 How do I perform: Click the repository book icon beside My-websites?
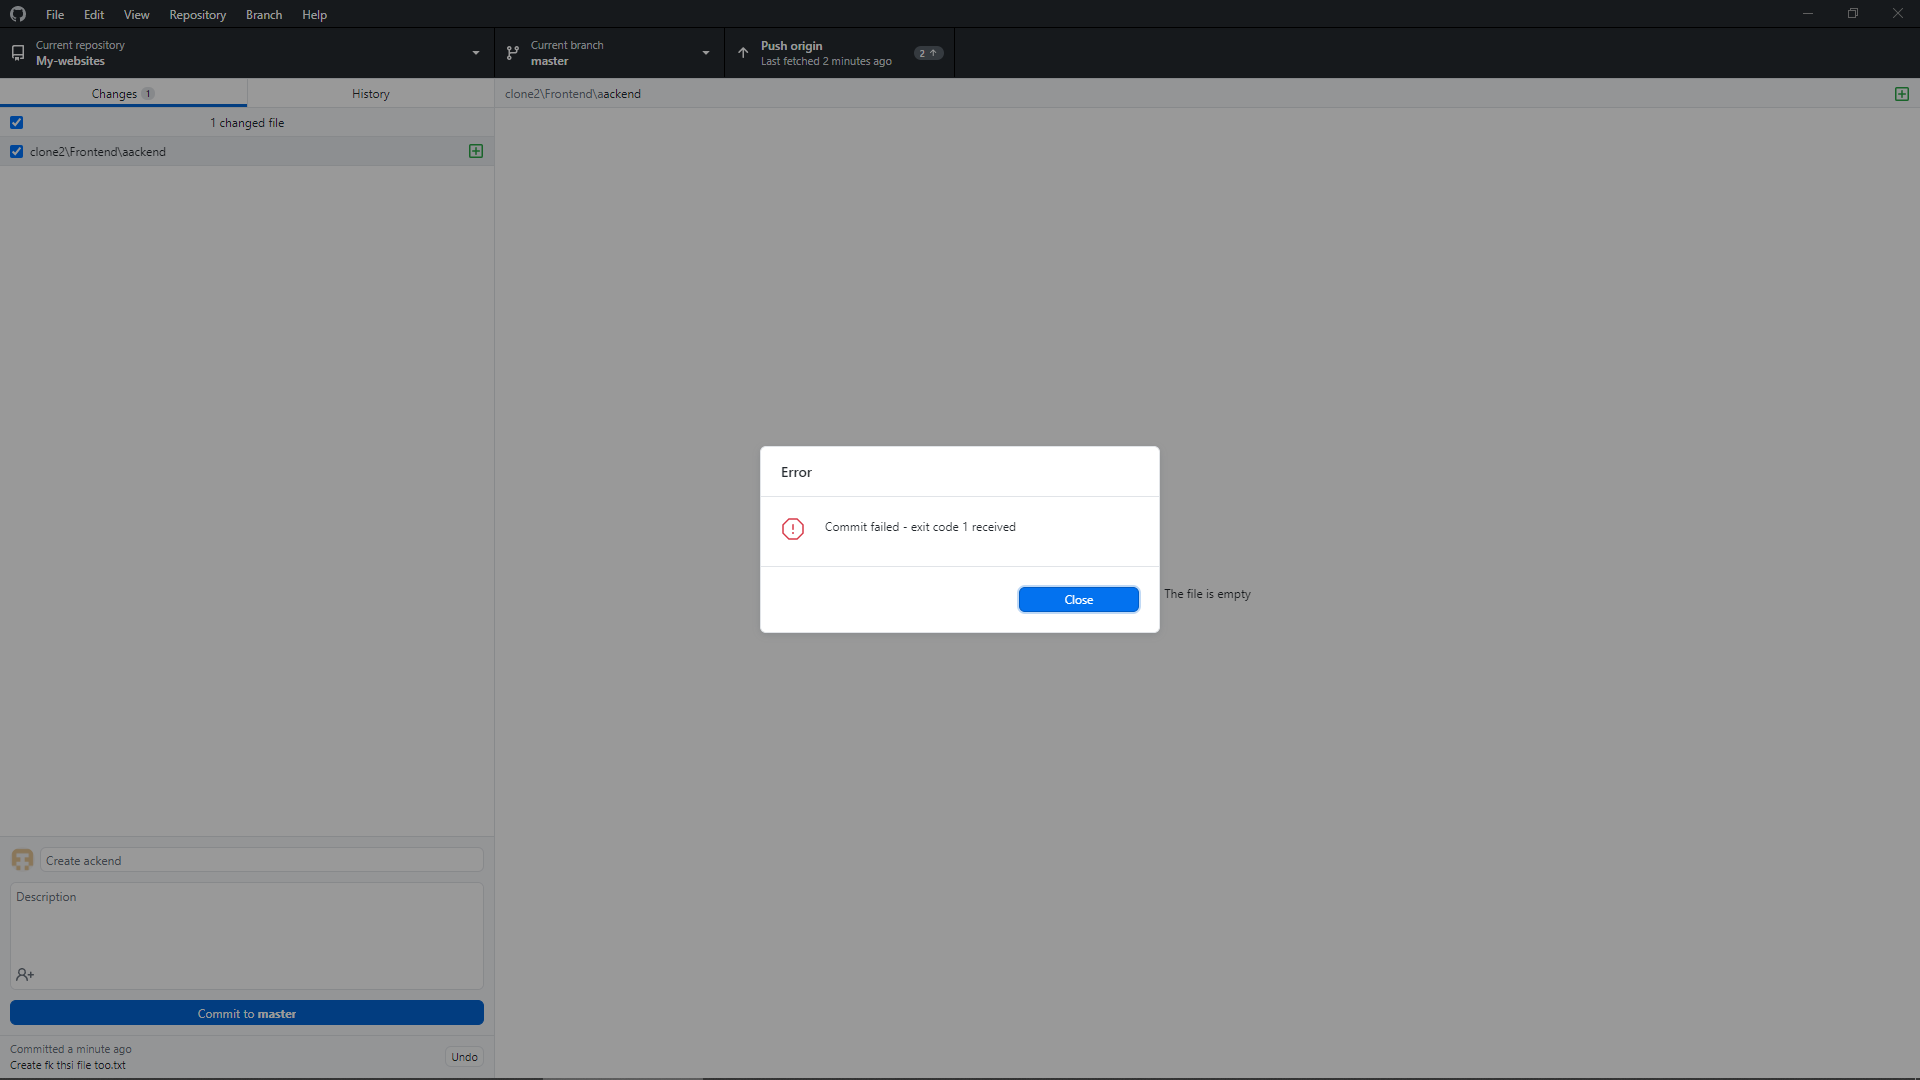pyautogui.click(x=17, y=52)
